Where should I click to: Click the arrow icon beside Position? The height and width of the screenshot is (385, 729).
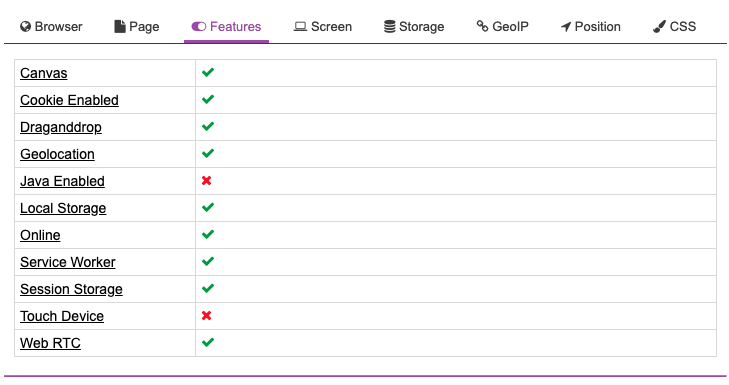(566, 27)
